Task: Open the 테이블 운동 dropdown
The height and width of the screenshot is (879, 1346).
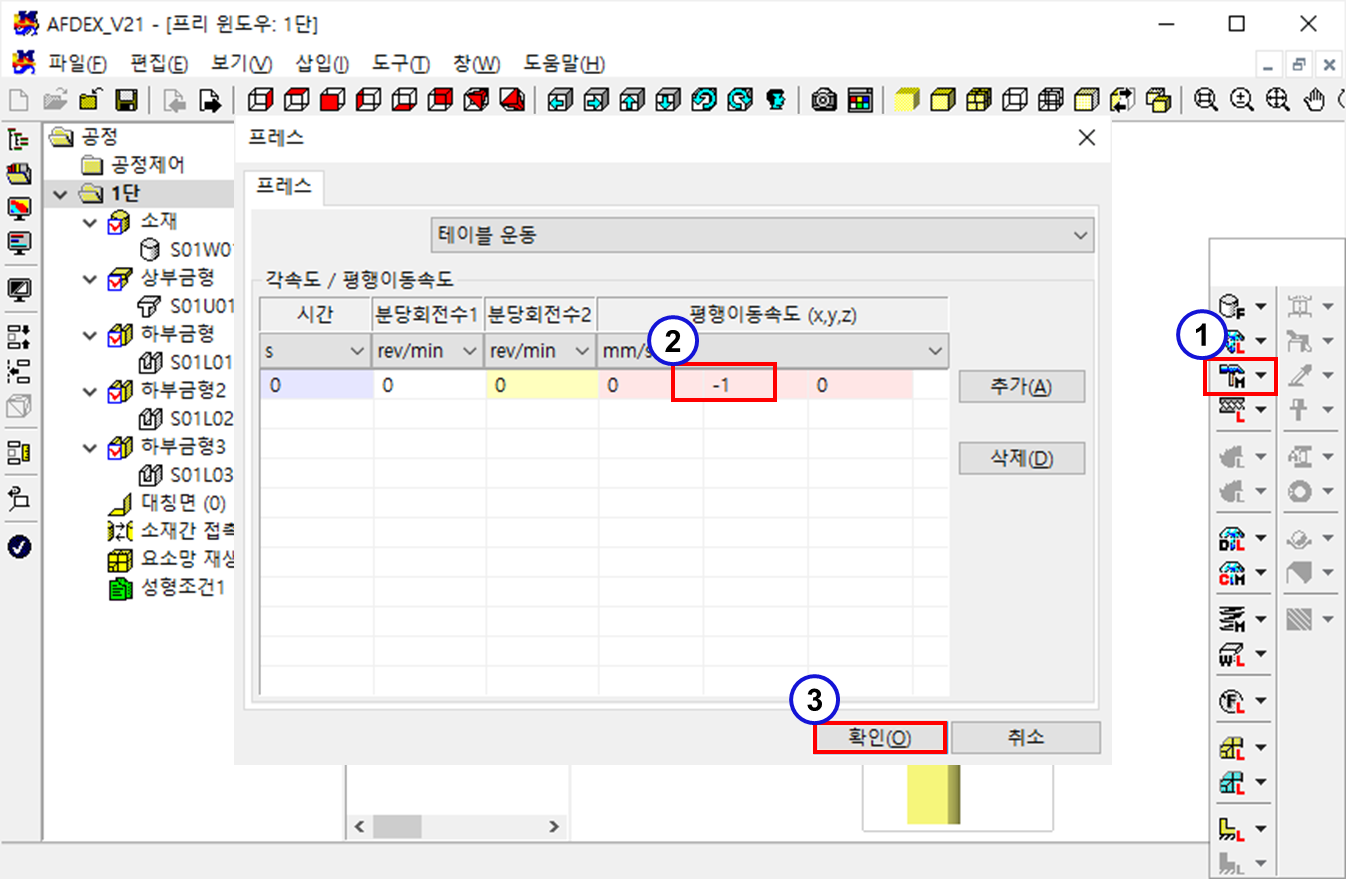Action: [762, 236]
